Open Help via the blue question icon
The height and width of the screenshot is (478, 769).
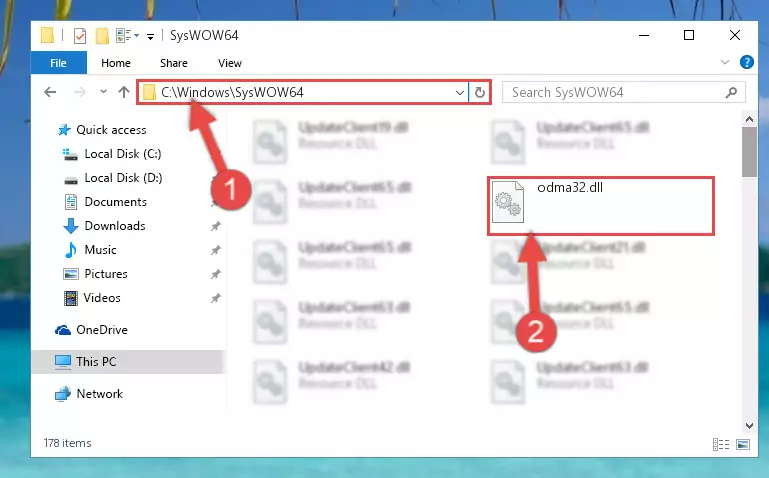pyautogui.click(x=746, y=62)
